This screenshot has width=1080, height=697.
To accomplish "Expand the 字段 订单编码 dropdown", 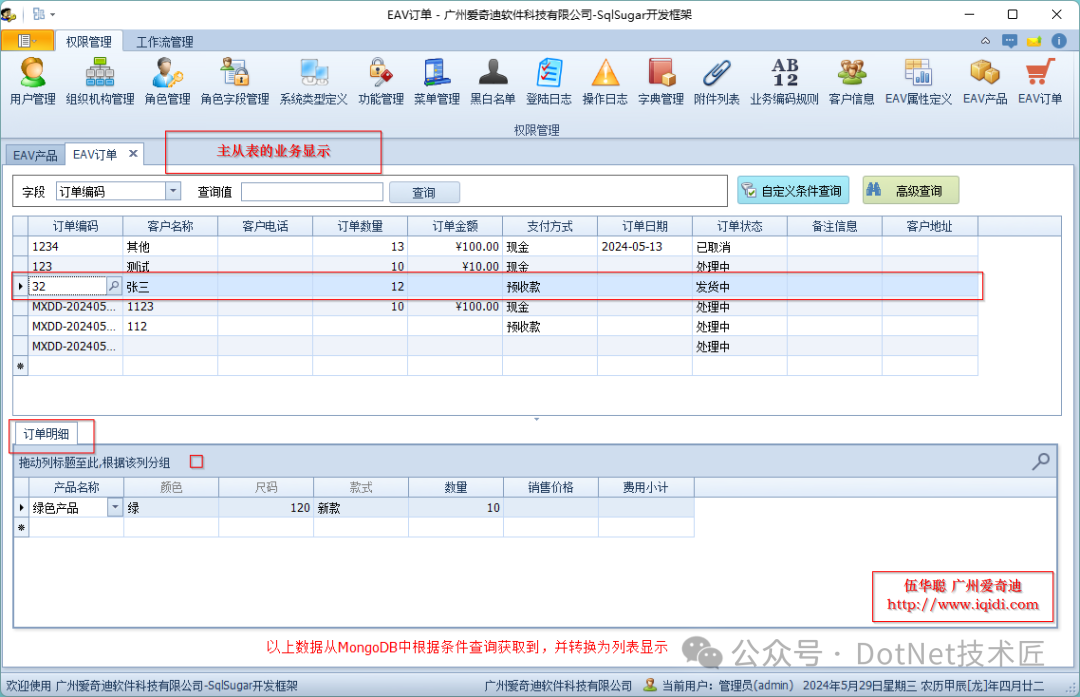I will pyautogui.click(x=173, y=191).
